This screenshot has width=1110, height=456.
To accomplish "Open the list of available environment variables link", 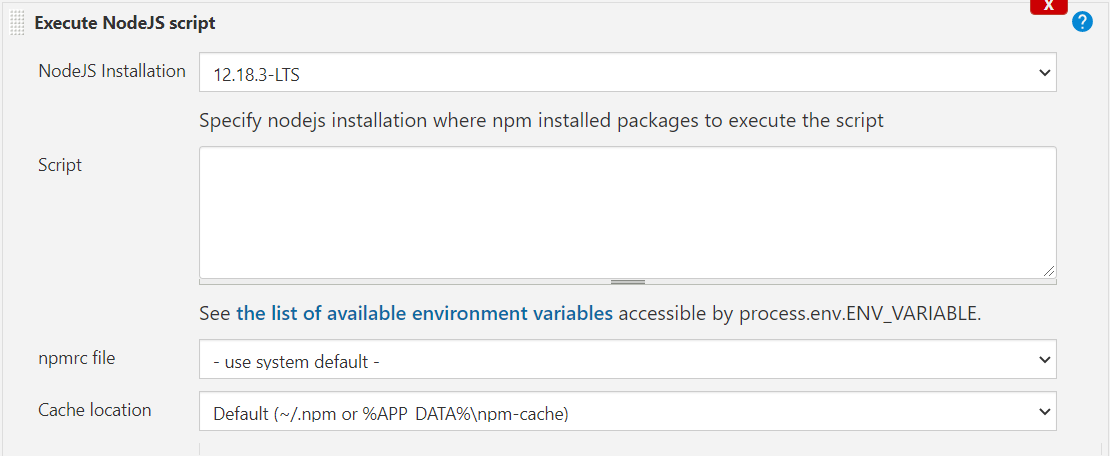I will [424, 313].
